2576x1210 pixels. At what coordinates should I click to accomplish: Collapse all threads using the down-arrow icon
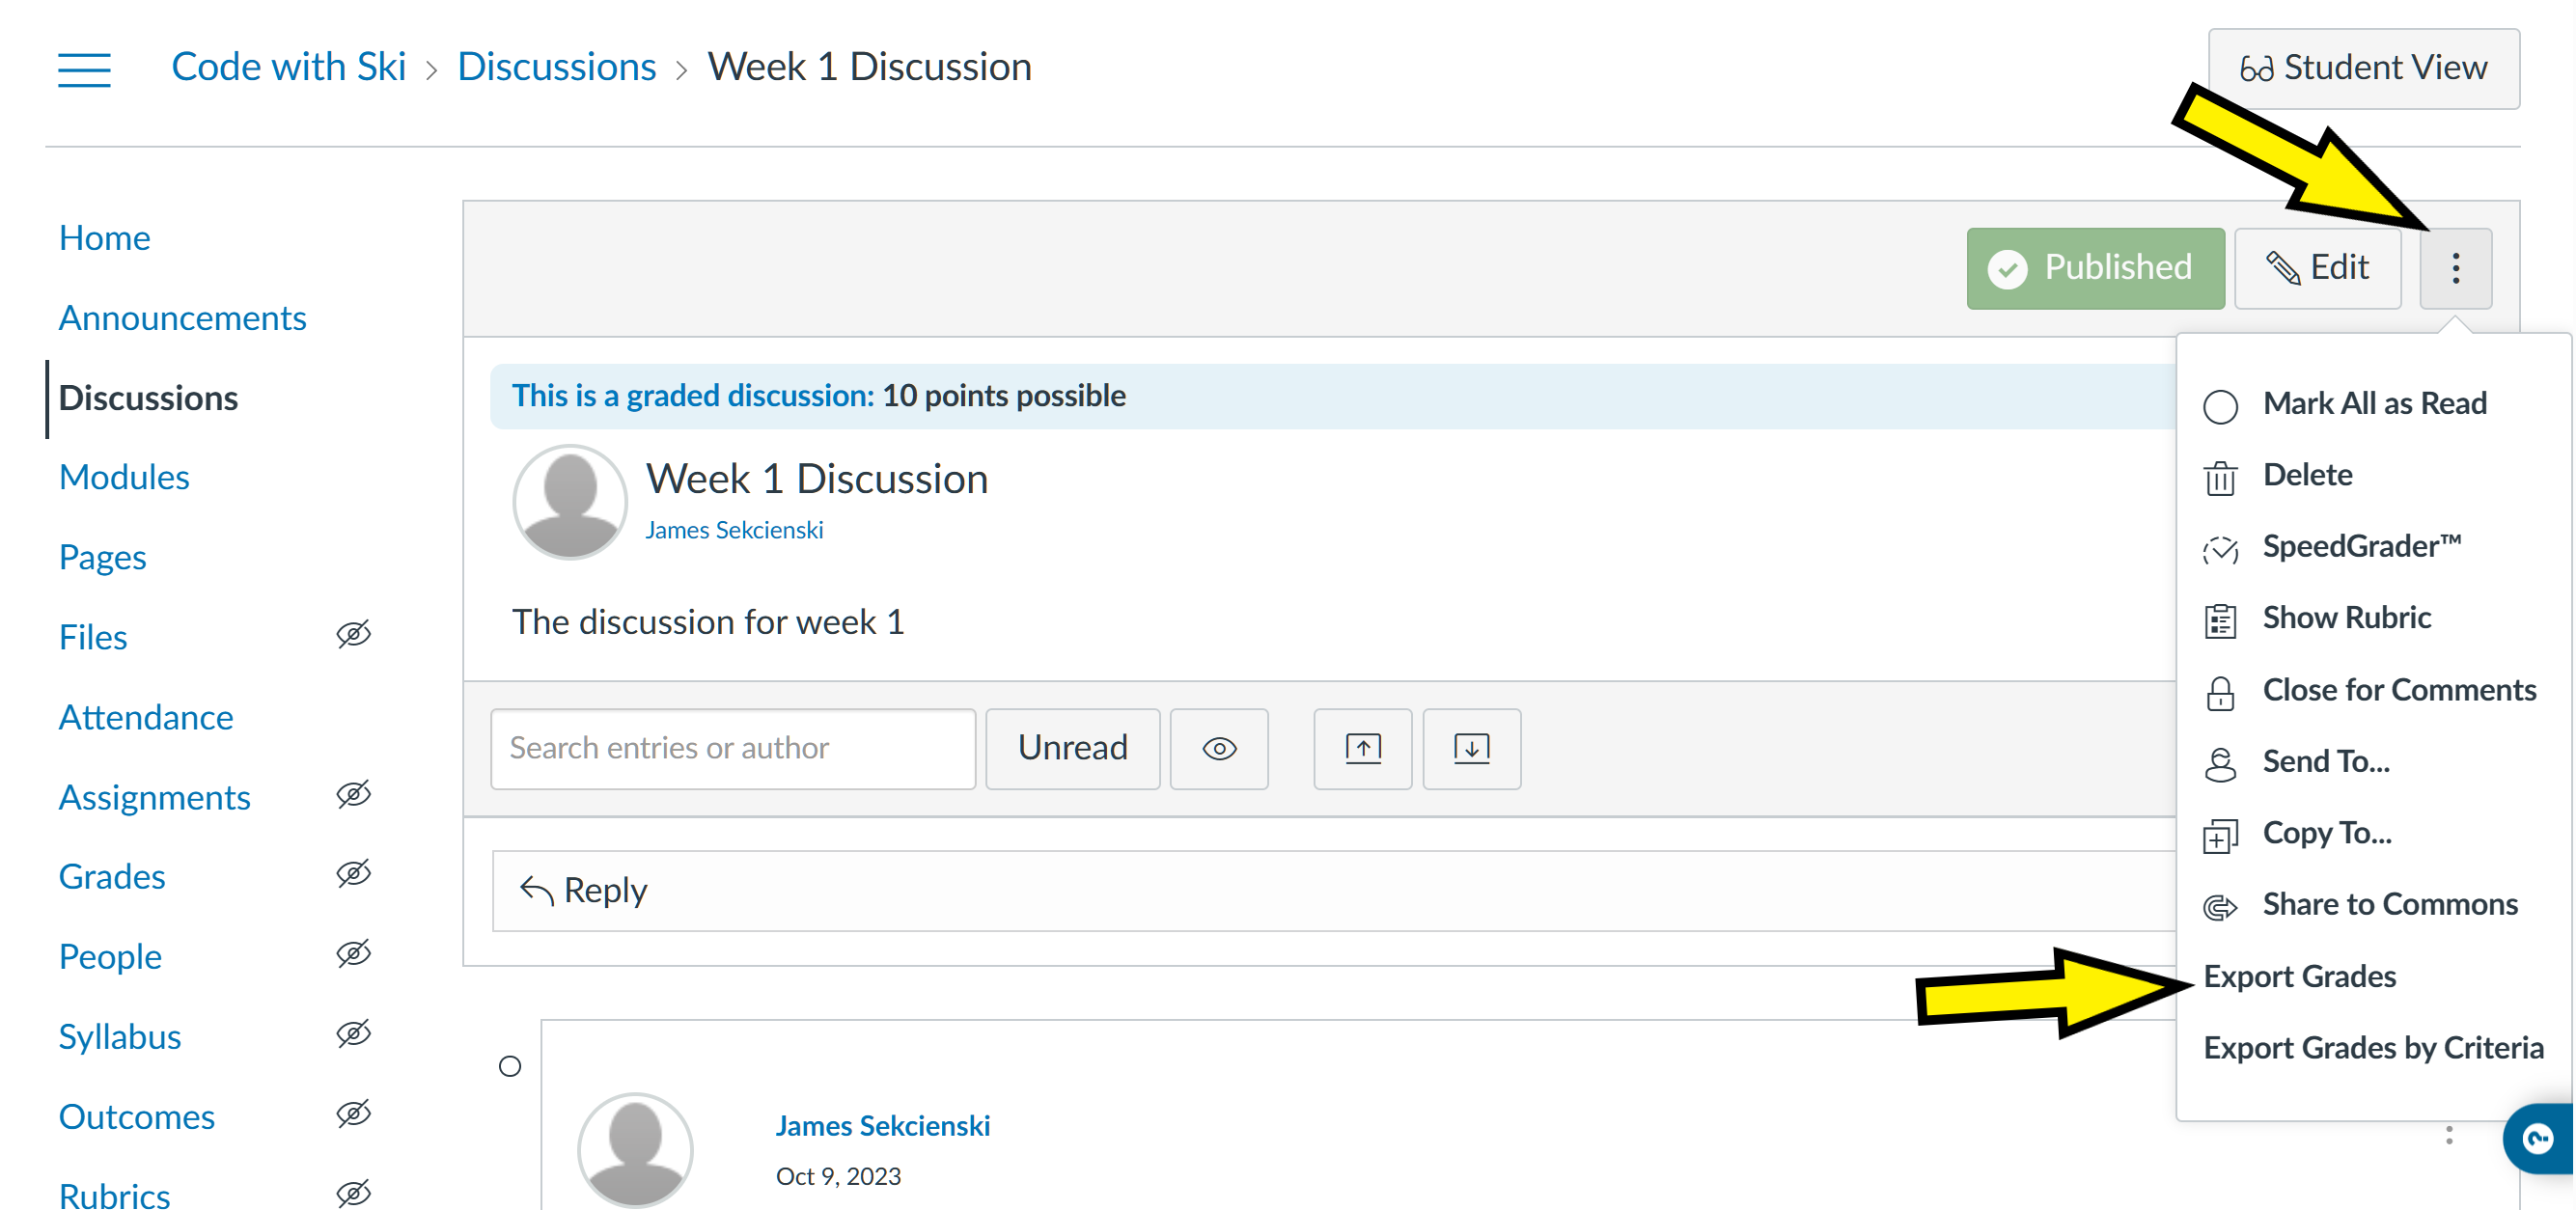(x=1471, y=748)
